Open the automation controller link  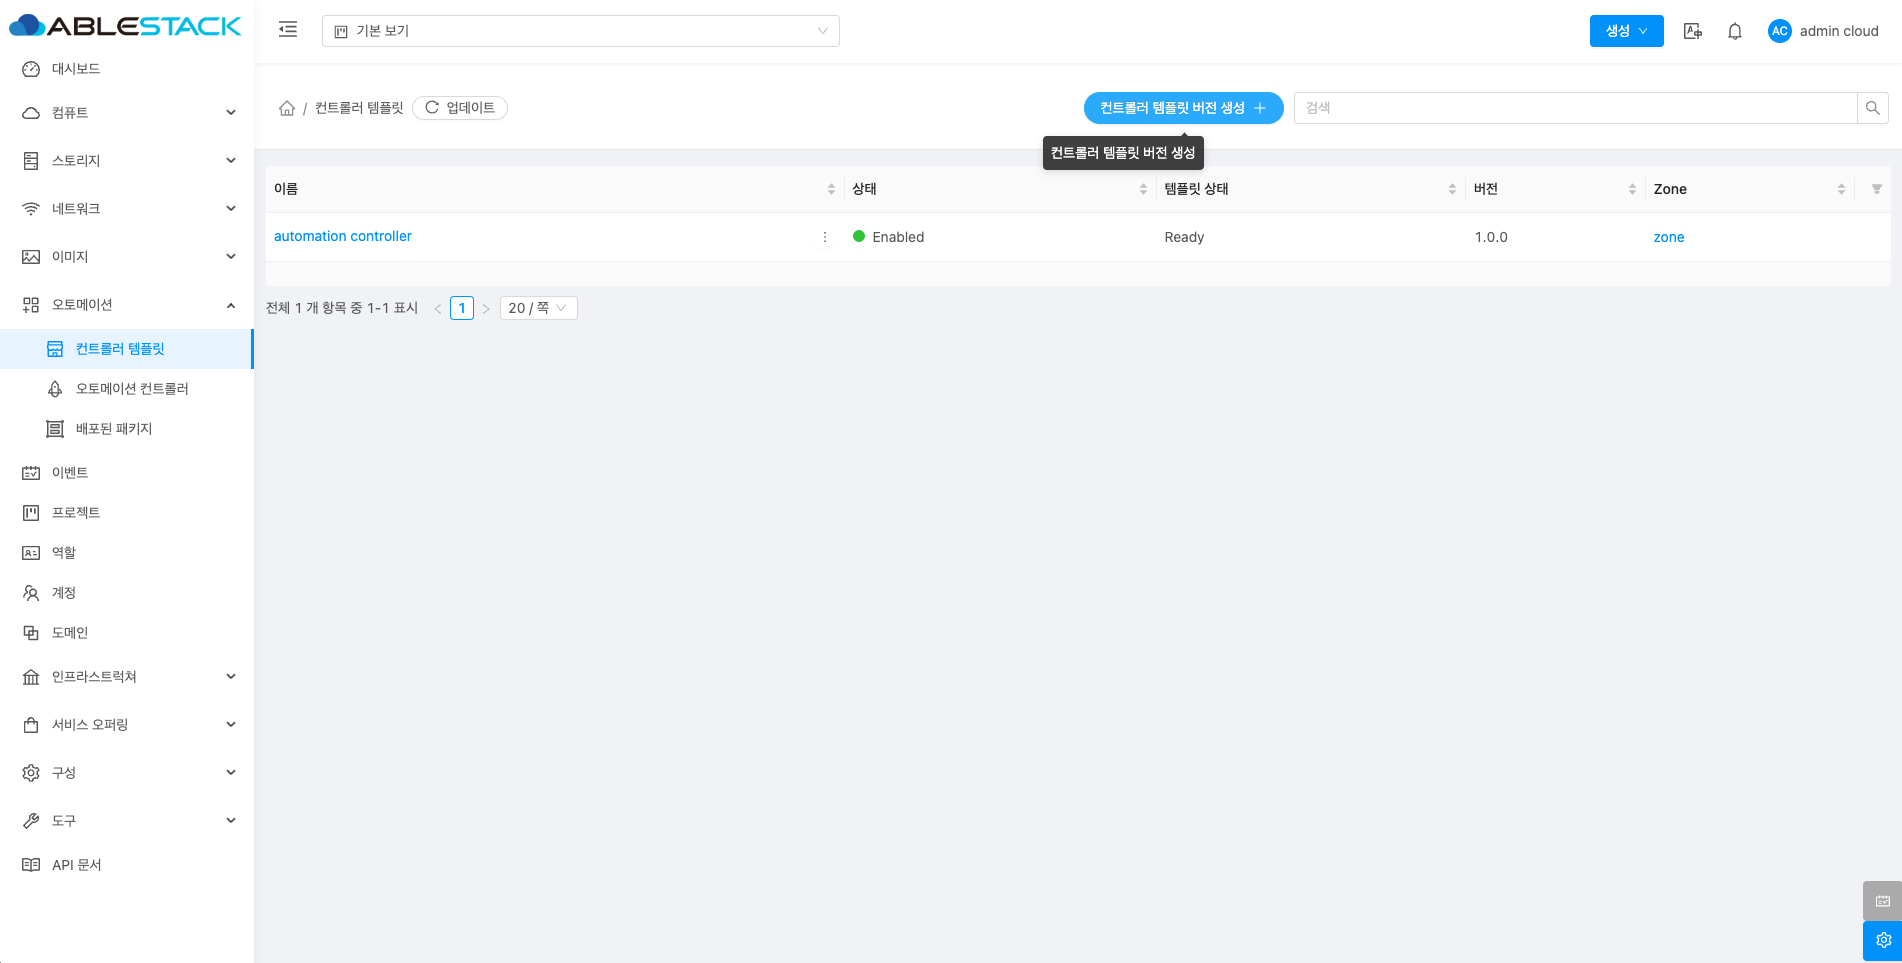click(343, 237)
